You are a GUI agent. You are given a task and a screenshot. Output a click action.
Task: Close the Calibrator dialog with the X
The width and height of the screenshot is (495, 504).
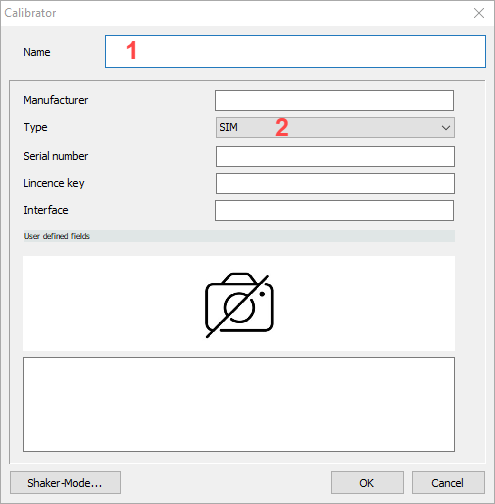click(479, 13)
